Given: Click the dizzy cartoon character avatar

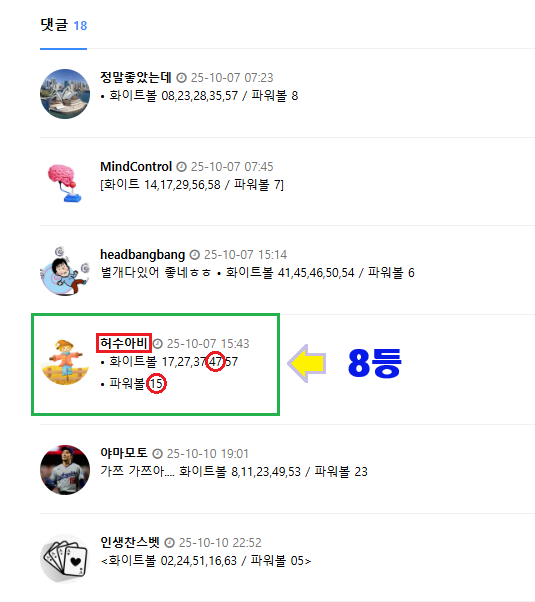Looking at the screenshot, I should [65, 271].
